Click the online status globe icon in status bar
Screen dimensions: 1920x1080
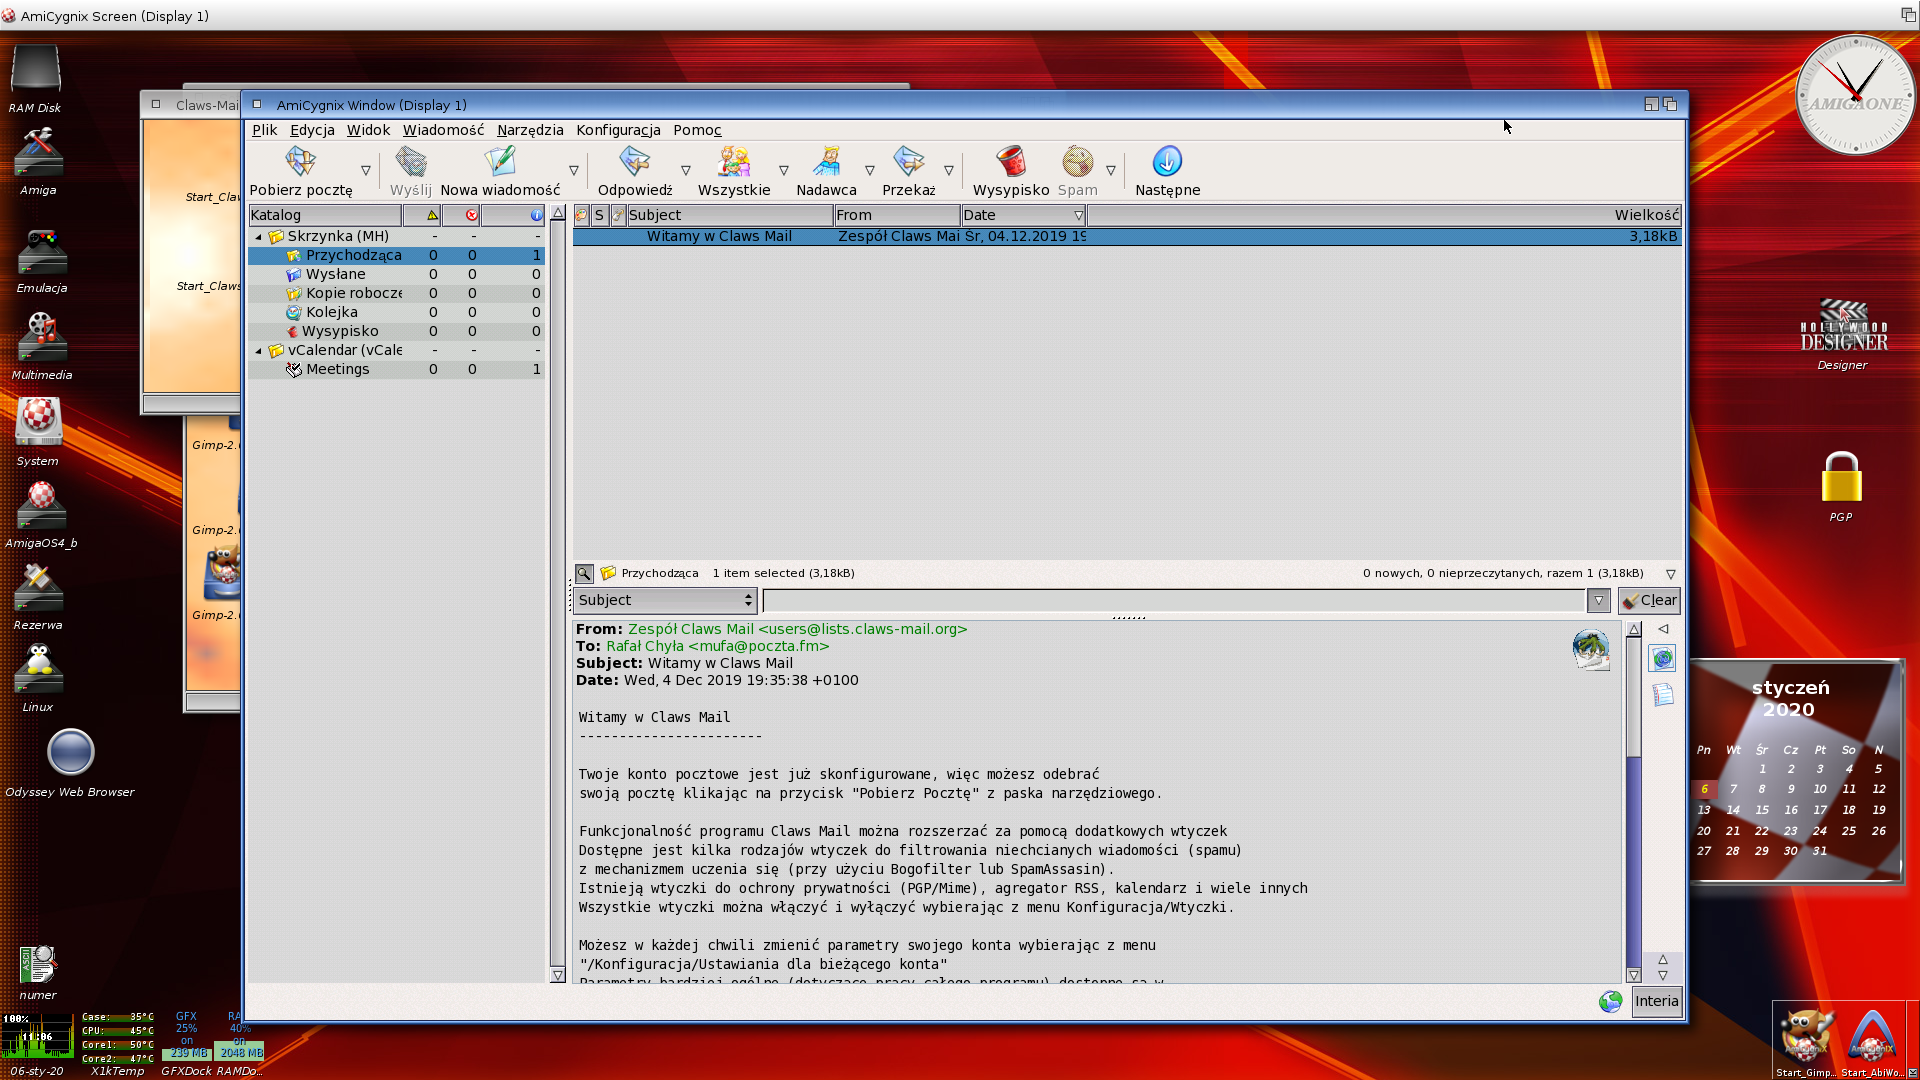click(1610, 1001)
